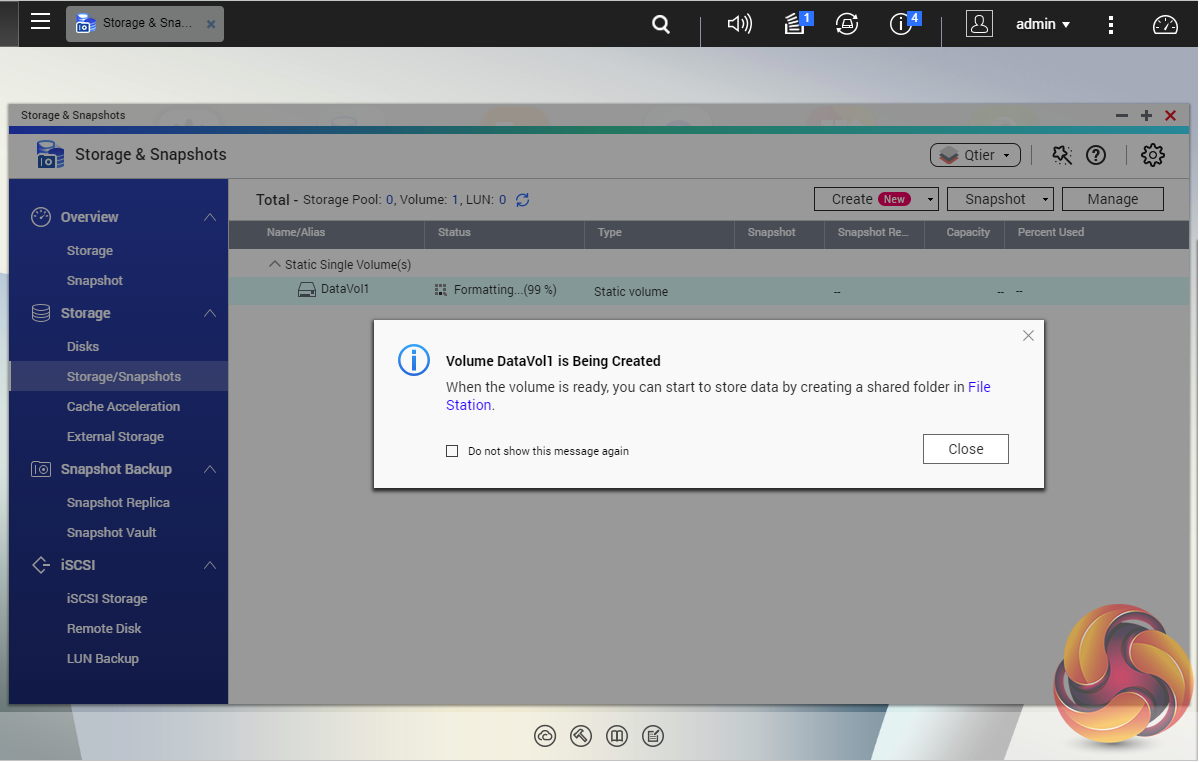The width and height of the screenshot is (1200, 762).
Task: Open Storage & Snapshots settings gear
Action: [x=1153, y=155]
